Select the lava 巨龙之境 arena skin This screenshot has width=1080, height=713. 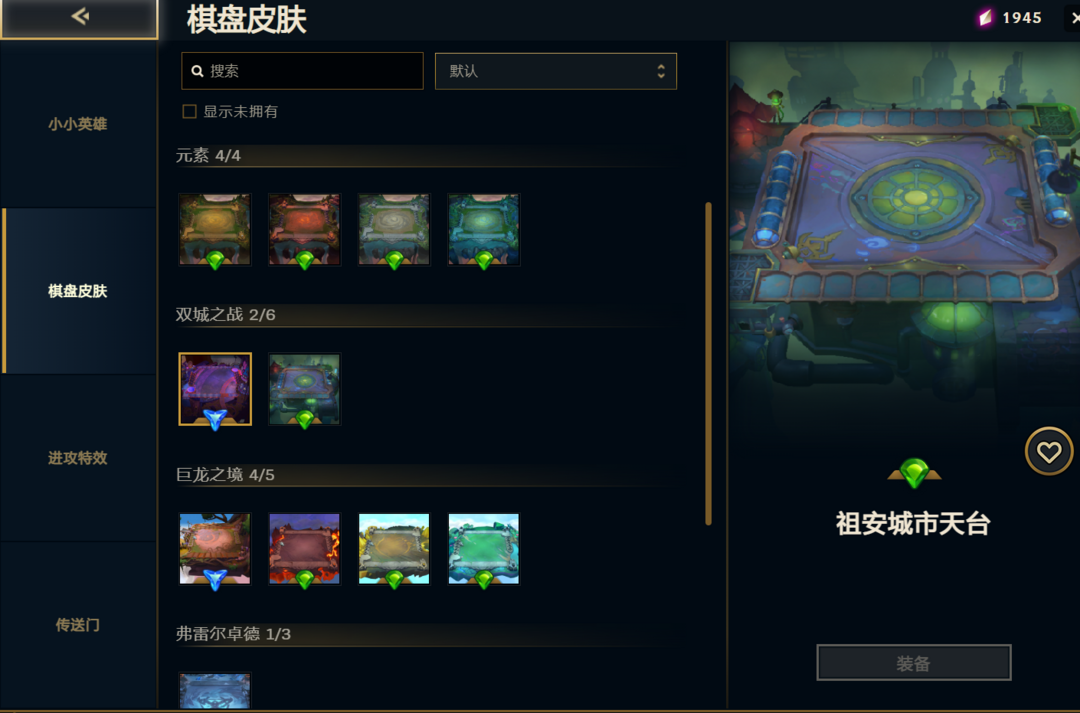(304, 549)
